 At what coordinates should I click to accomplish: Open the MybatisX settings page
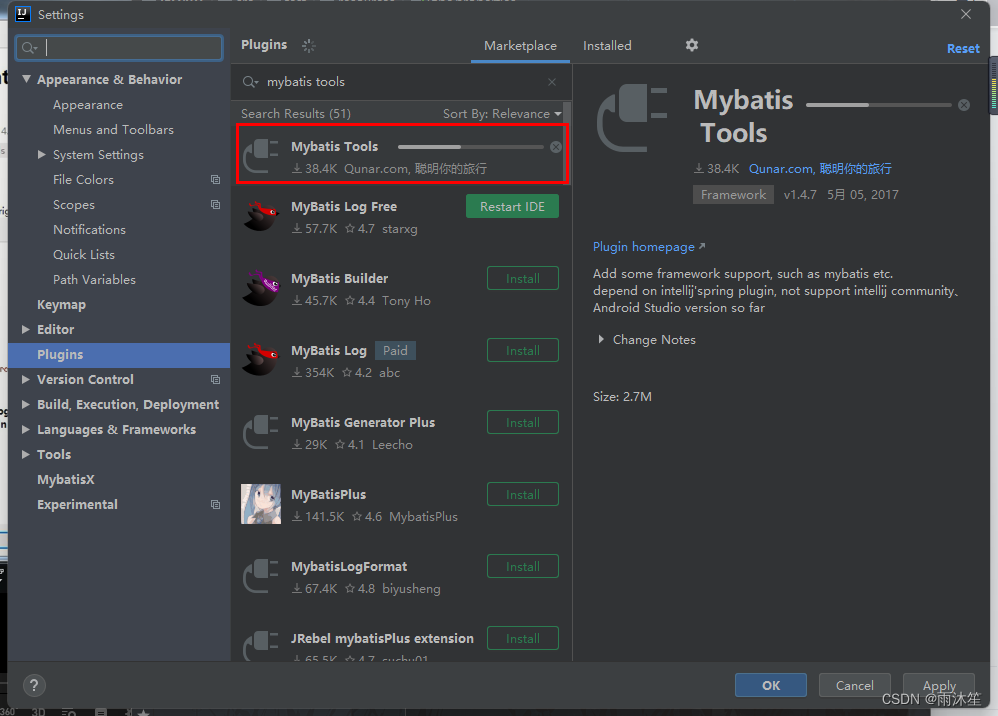click(66, 480)
